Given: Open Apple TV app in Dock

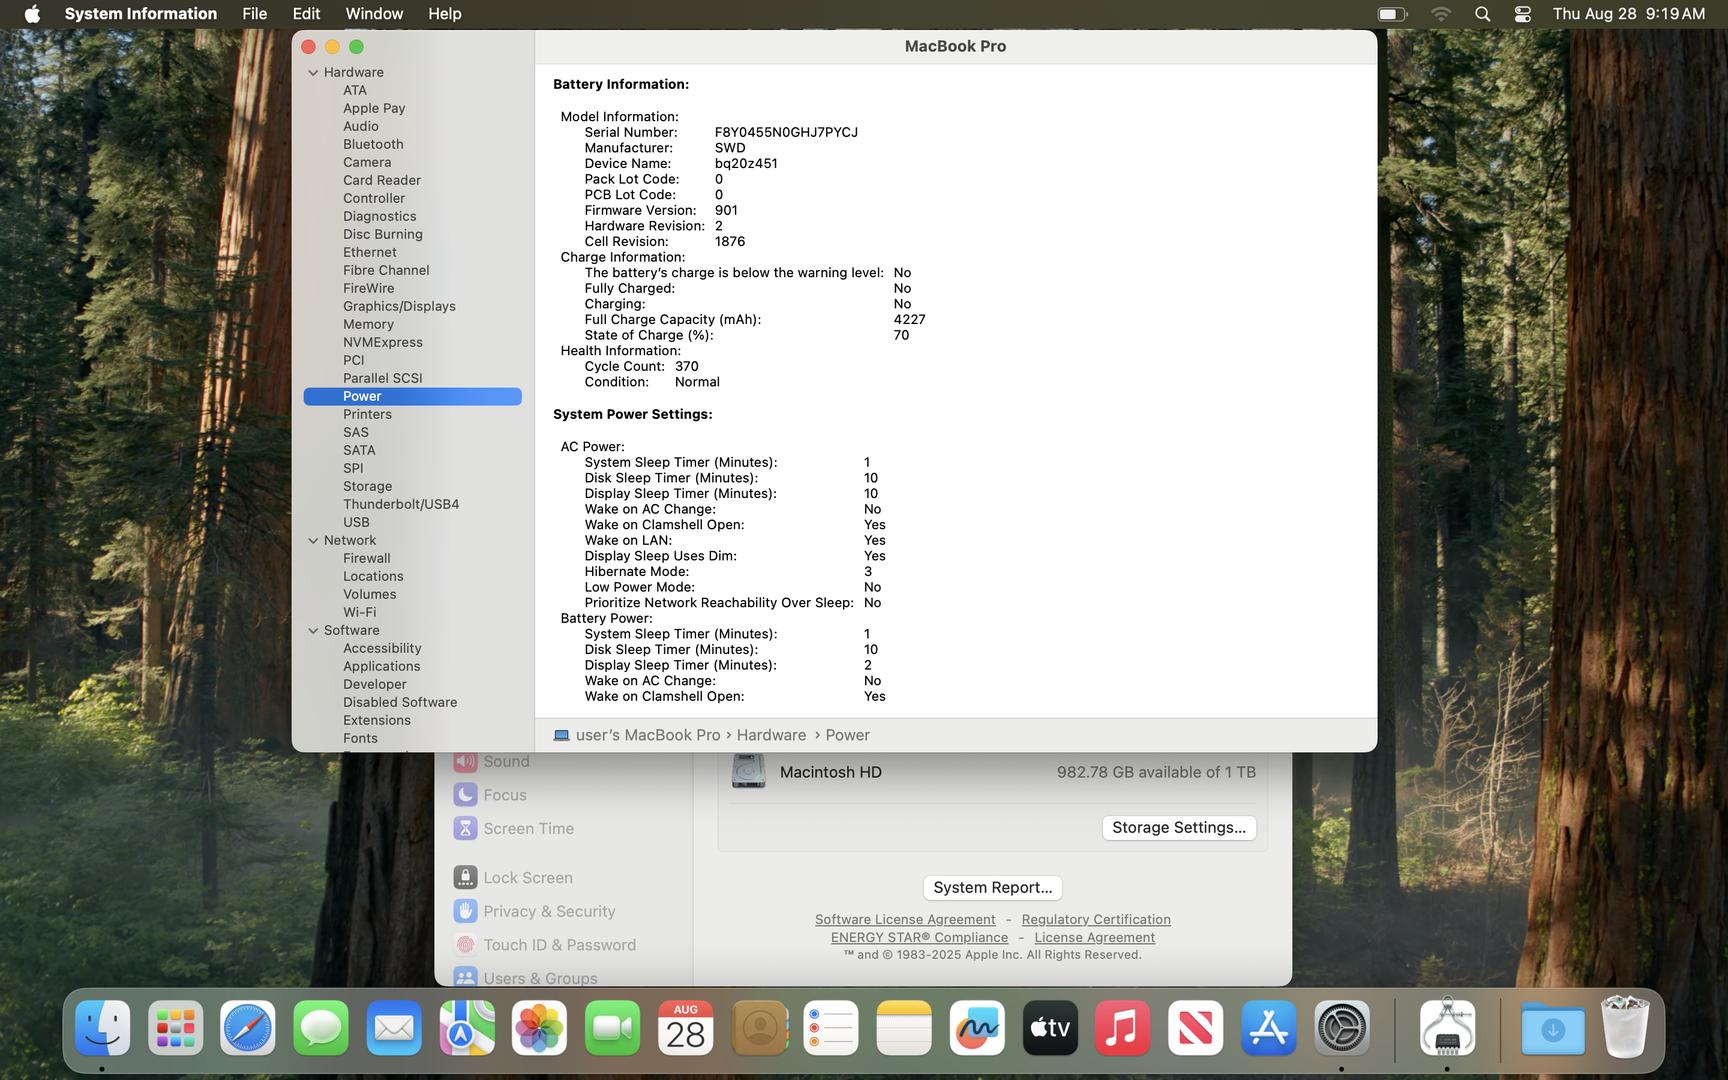Looking at the screenshot, I should pos(1050,1028).
